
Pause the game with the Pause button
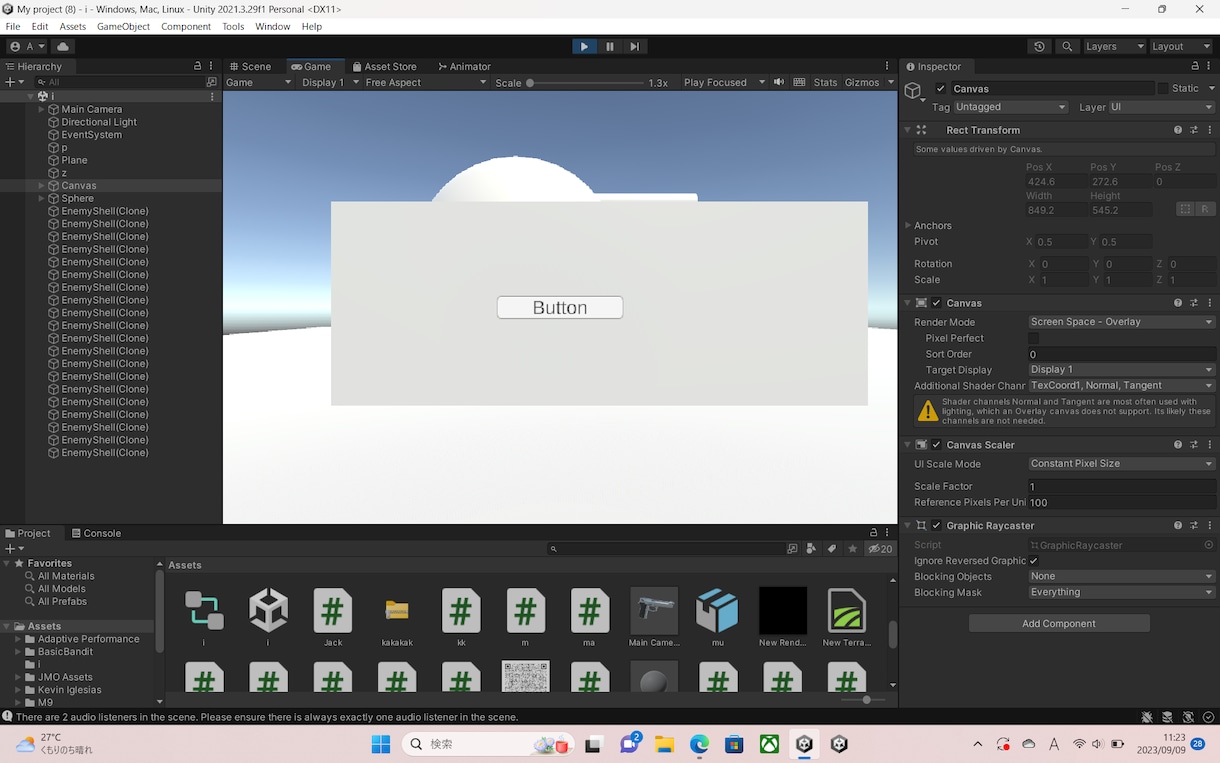click(x=610, y=46)
